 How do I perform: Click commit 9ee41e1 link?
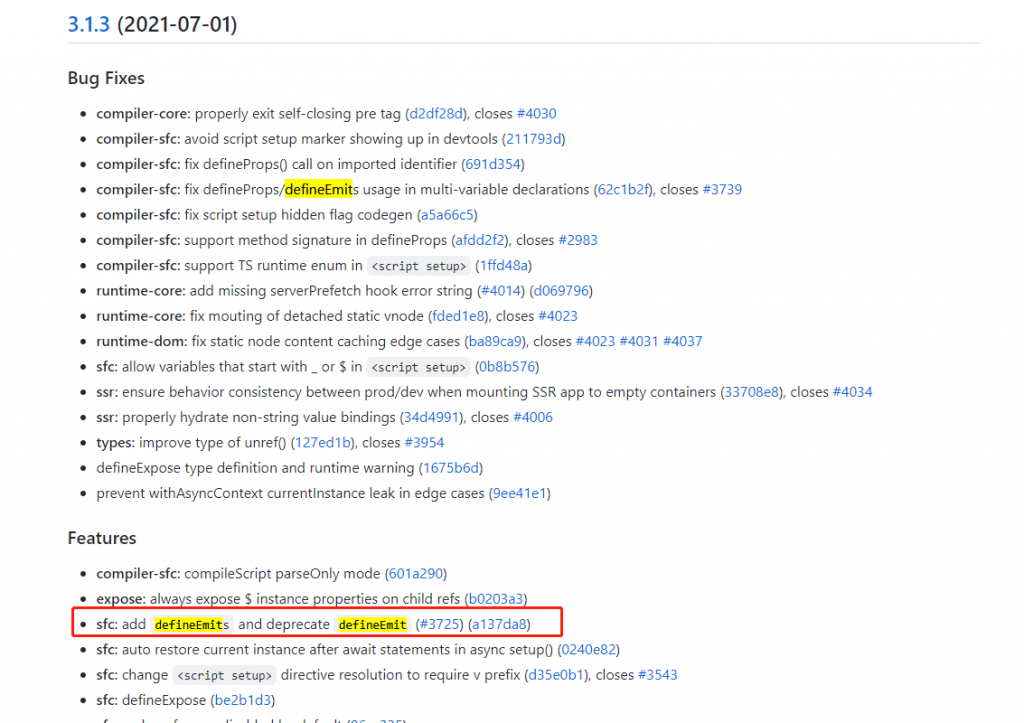[x=519, y=493]
